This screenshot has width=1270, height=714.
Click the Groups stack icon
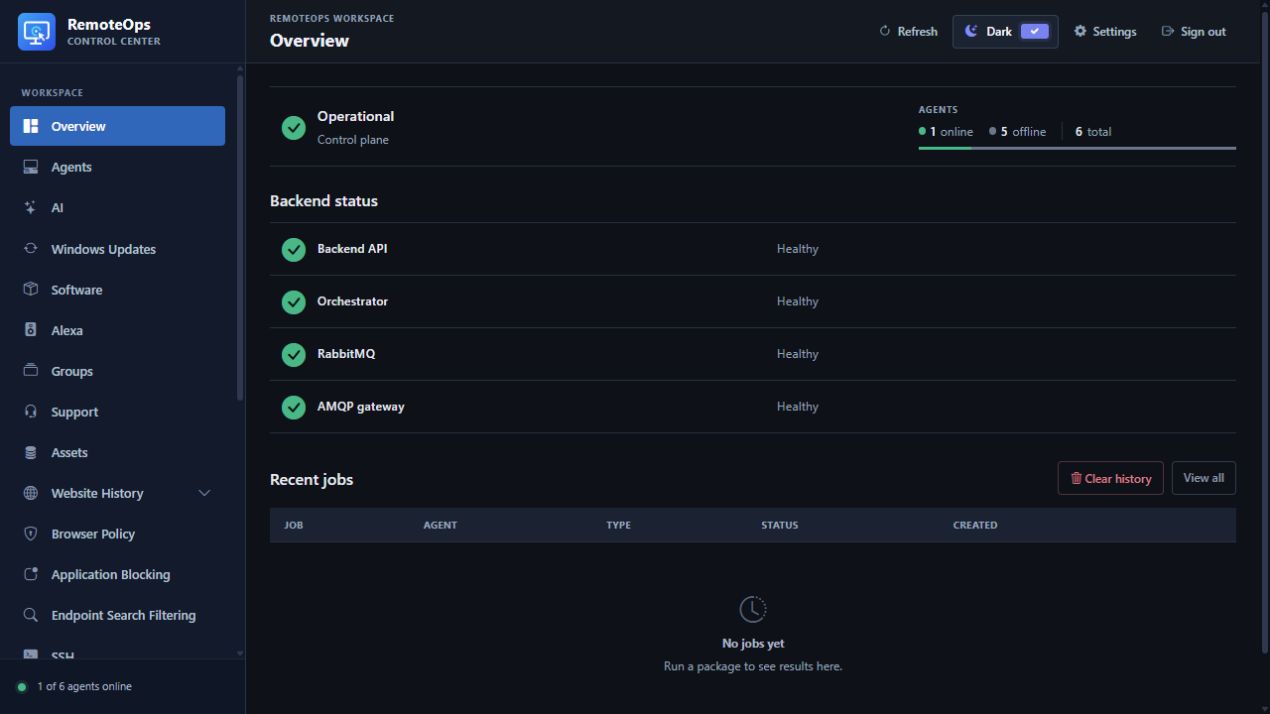click(x=31, y=371)
